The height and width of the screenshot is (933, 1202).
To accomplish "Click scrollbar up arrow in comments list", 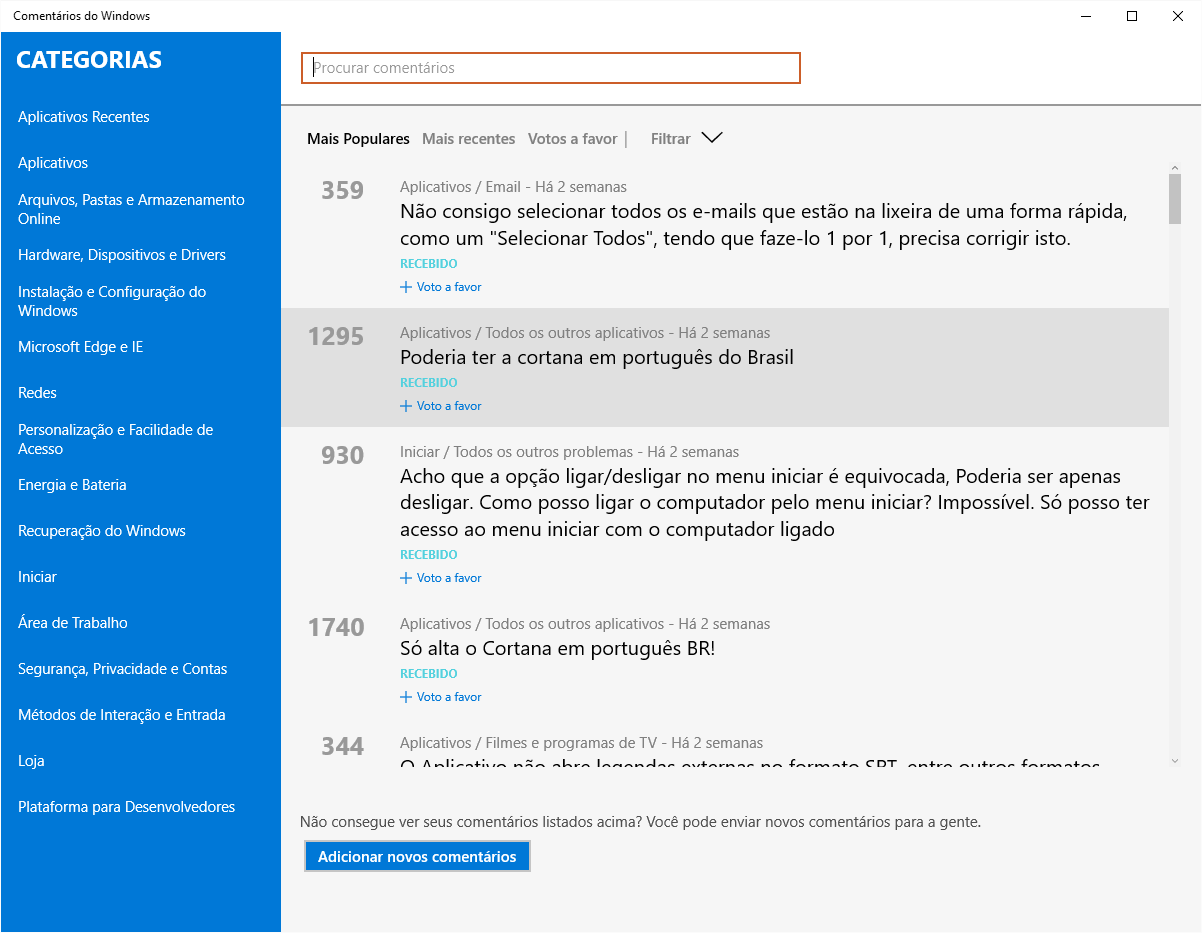I will tap(1175, 167).
